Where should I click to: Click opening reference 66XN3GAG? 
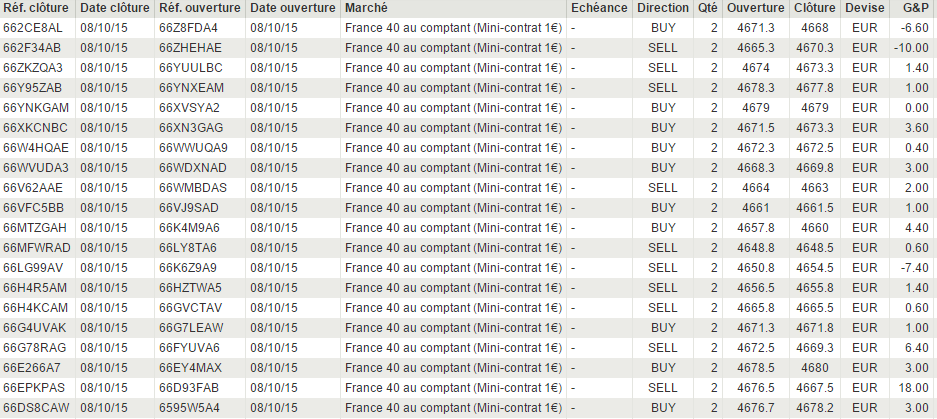pos(190,128)
